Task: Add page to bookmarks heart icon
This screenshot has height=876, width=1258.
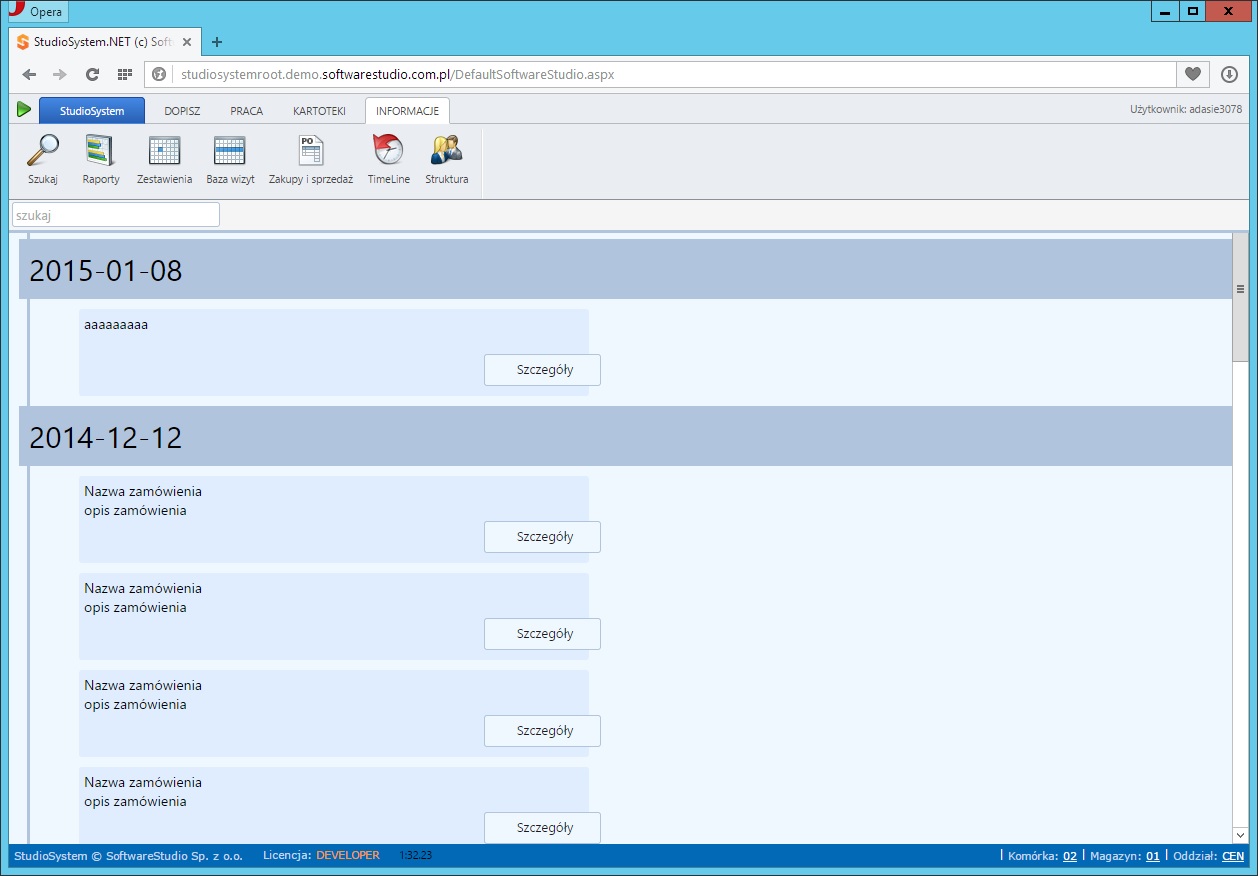Action: 1192,75
